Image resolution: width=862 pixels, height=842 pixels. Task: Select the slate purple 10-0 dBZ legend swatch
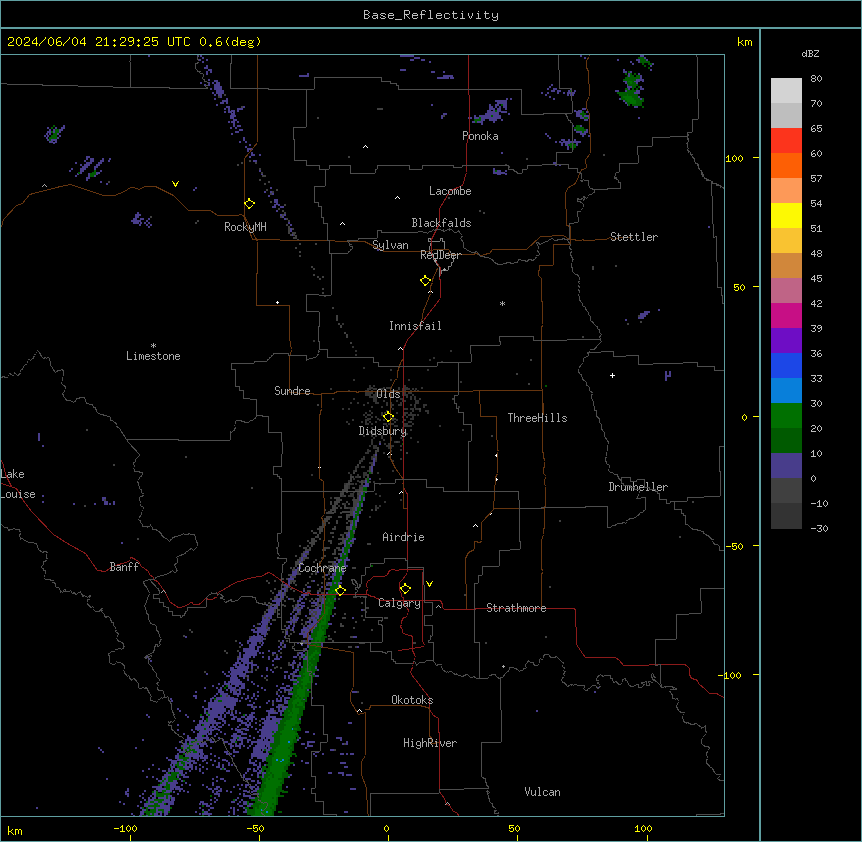click(786, 466)
